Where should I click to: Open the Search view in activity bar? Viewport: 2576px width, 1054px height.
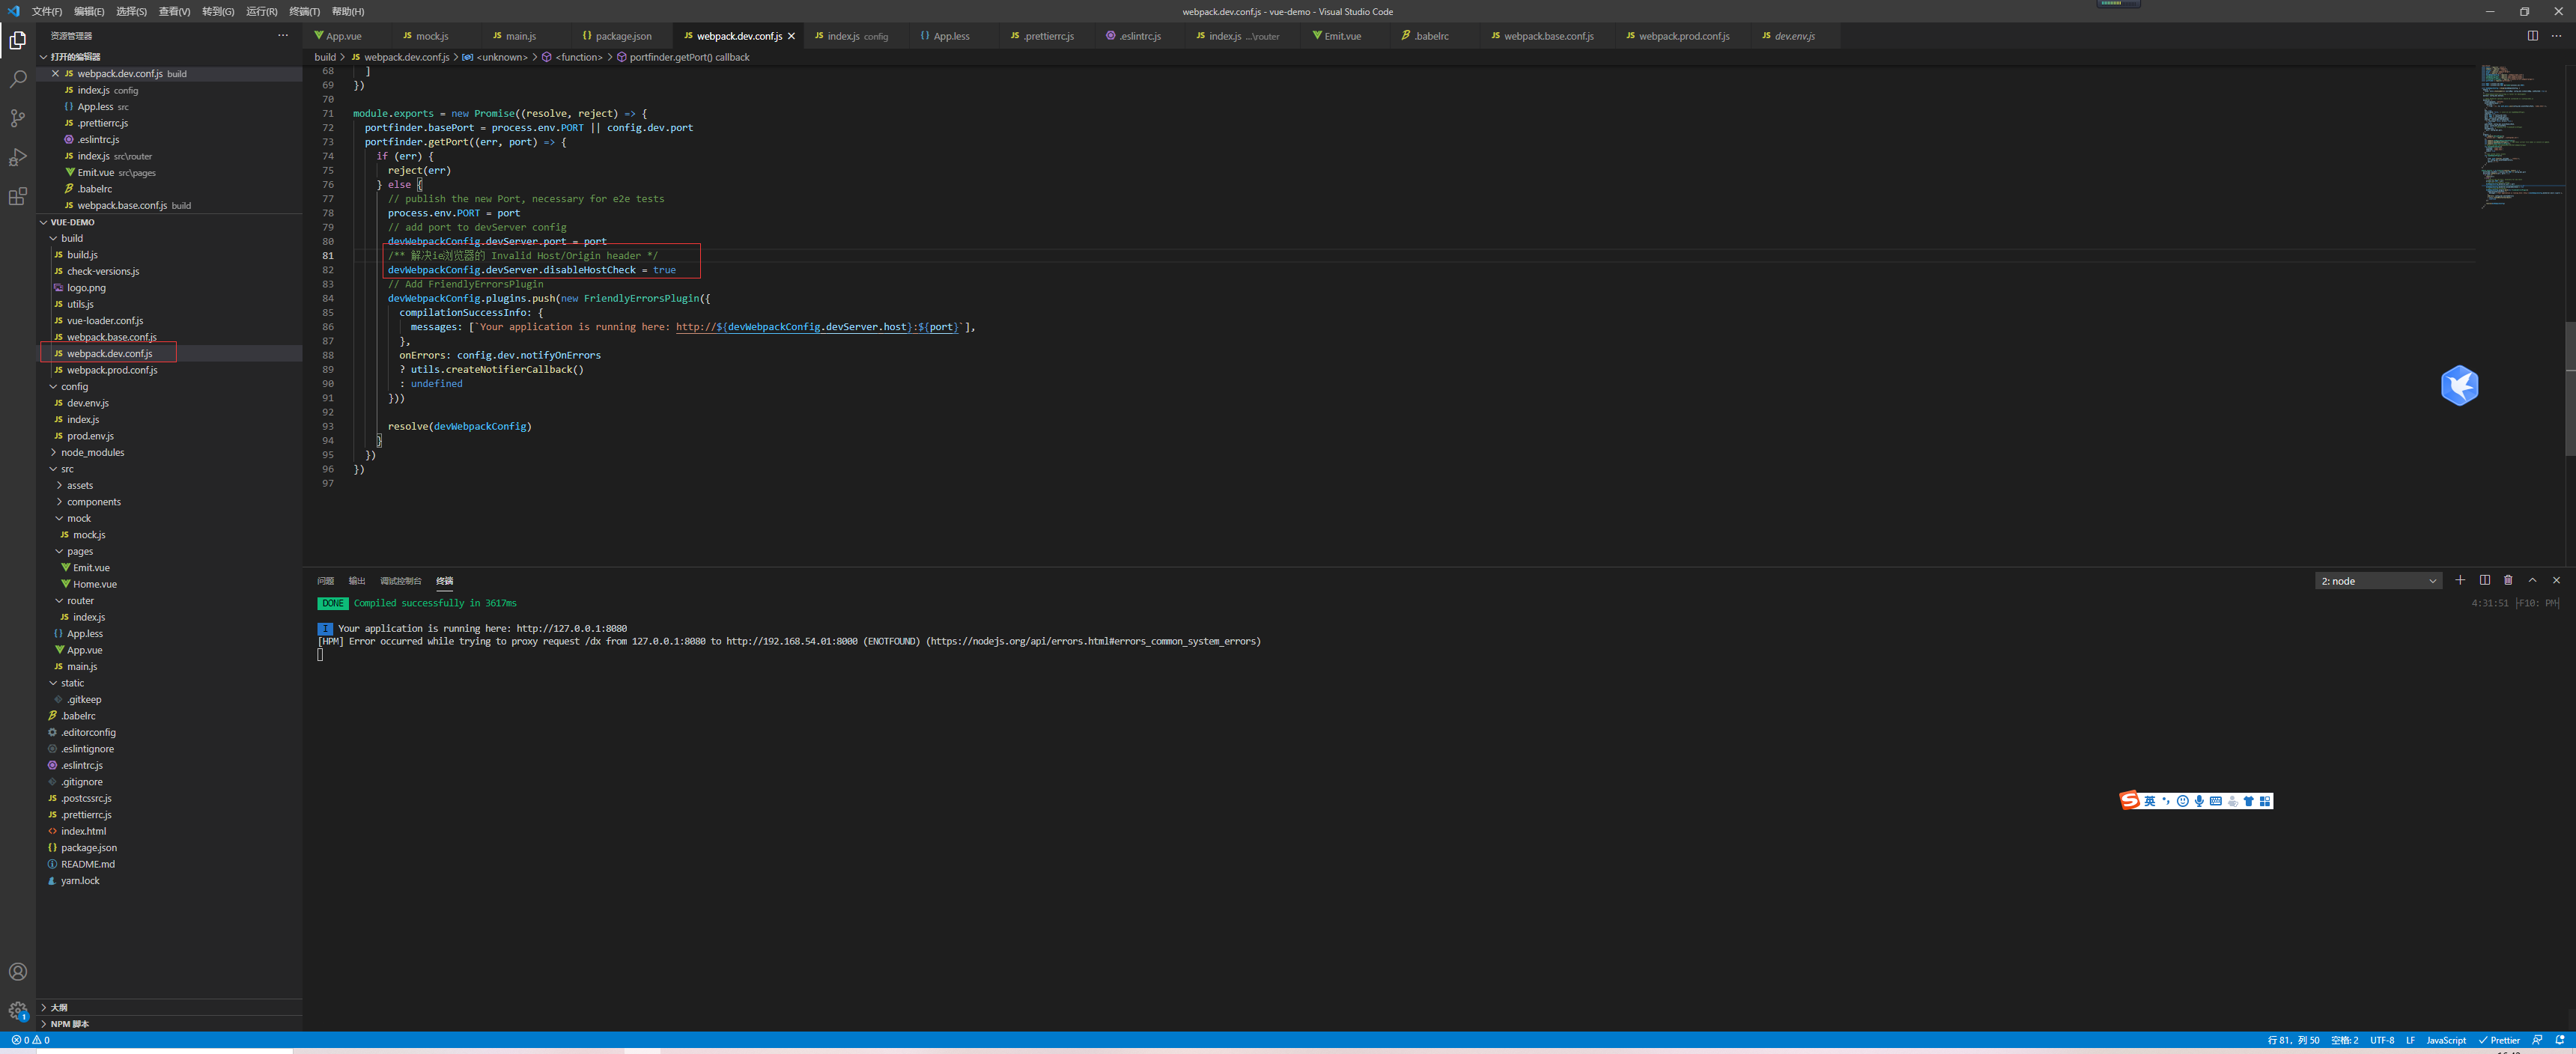pyautogui.click(x=18, y=79)
